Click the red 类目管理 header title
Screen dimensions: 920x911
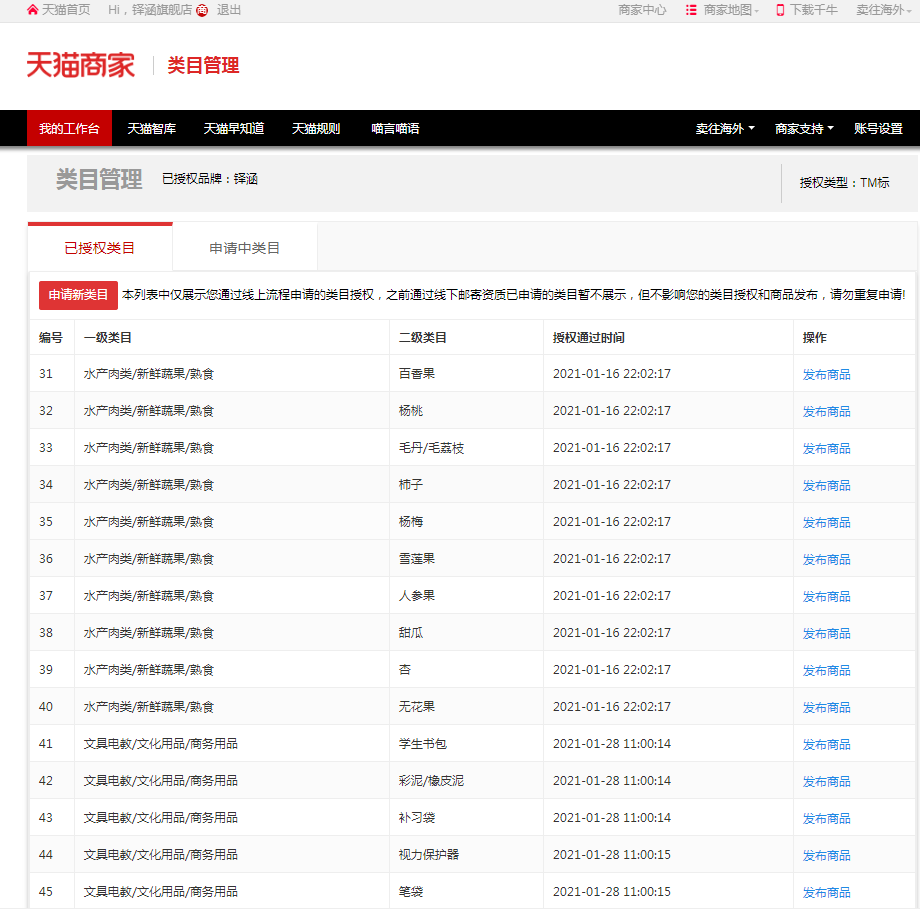[x=203, y=65]
